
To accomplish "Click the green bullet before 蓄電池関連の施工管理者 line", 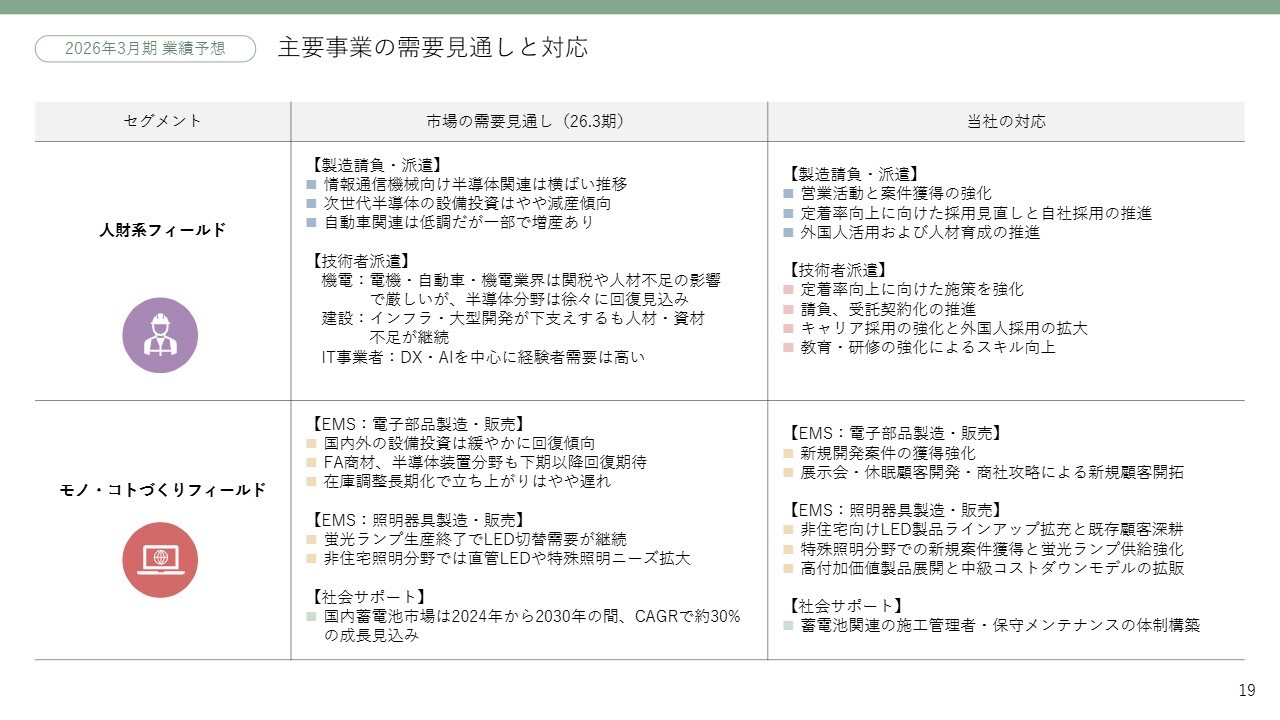I will click(x=789, y=626).
